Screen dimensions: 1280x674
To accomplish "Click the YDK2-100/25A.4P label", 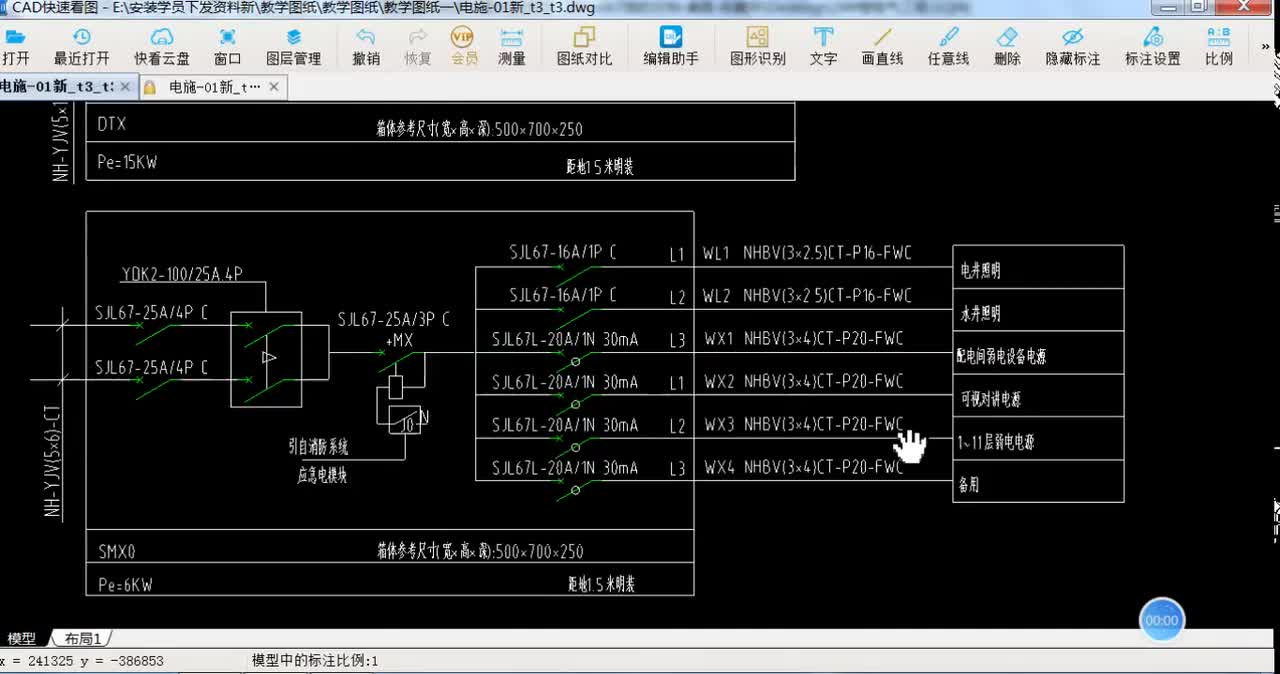I will (x=182, y=274).
